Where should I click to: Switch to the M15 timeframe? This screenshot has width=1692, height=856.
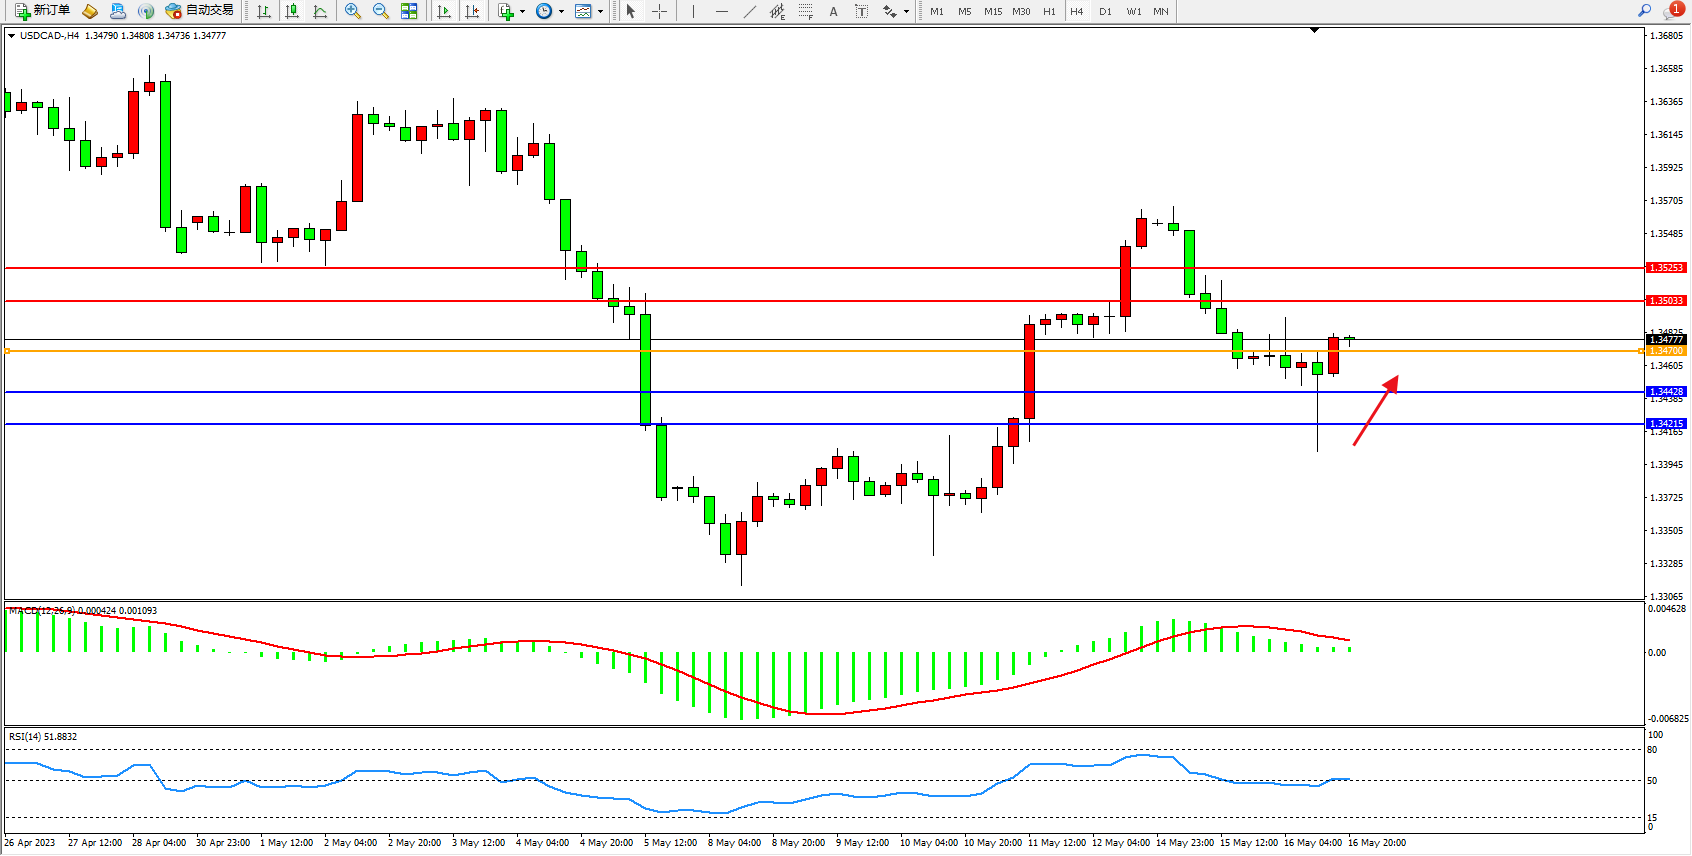coord(992,11)
